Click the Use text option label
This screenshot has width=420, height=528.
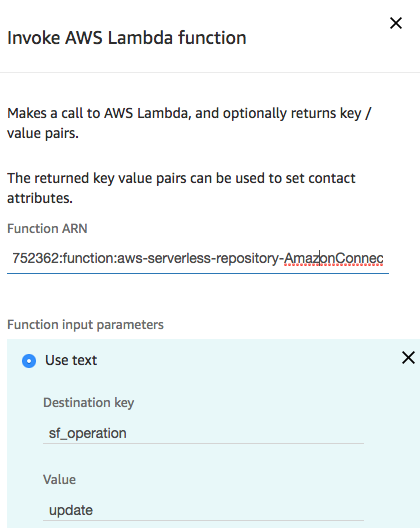pos(71,360)
